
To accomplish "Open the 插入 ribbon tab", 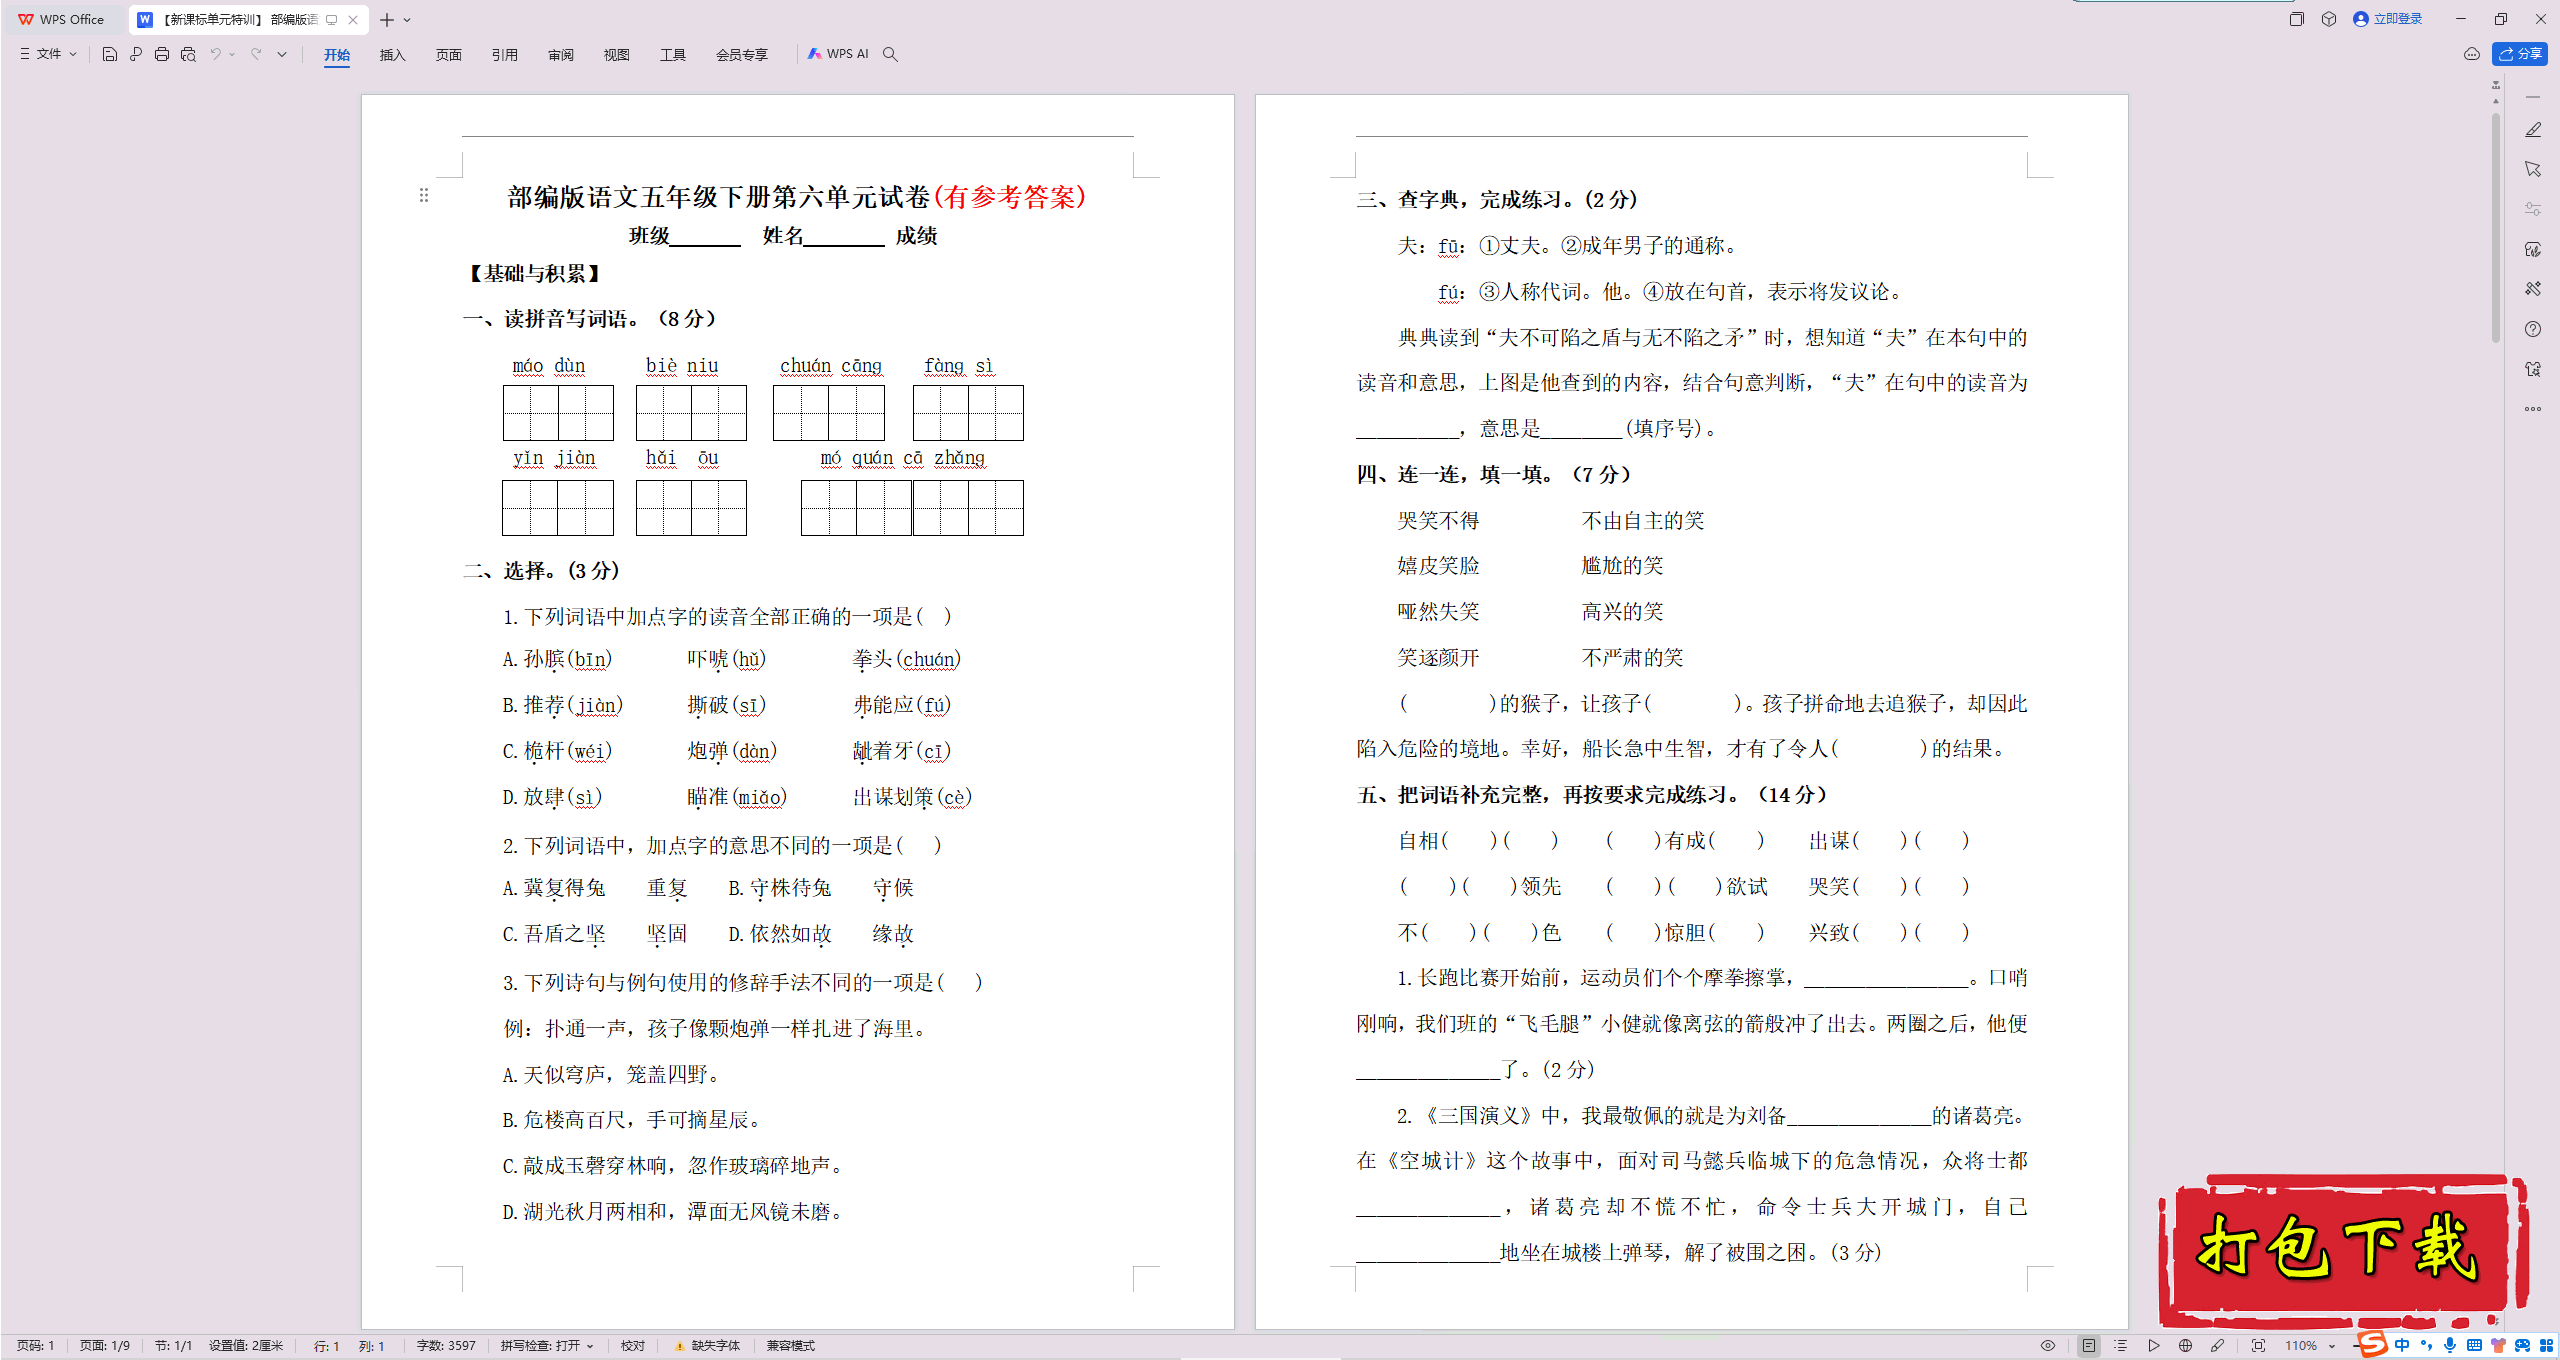I will tap(393, 55).
